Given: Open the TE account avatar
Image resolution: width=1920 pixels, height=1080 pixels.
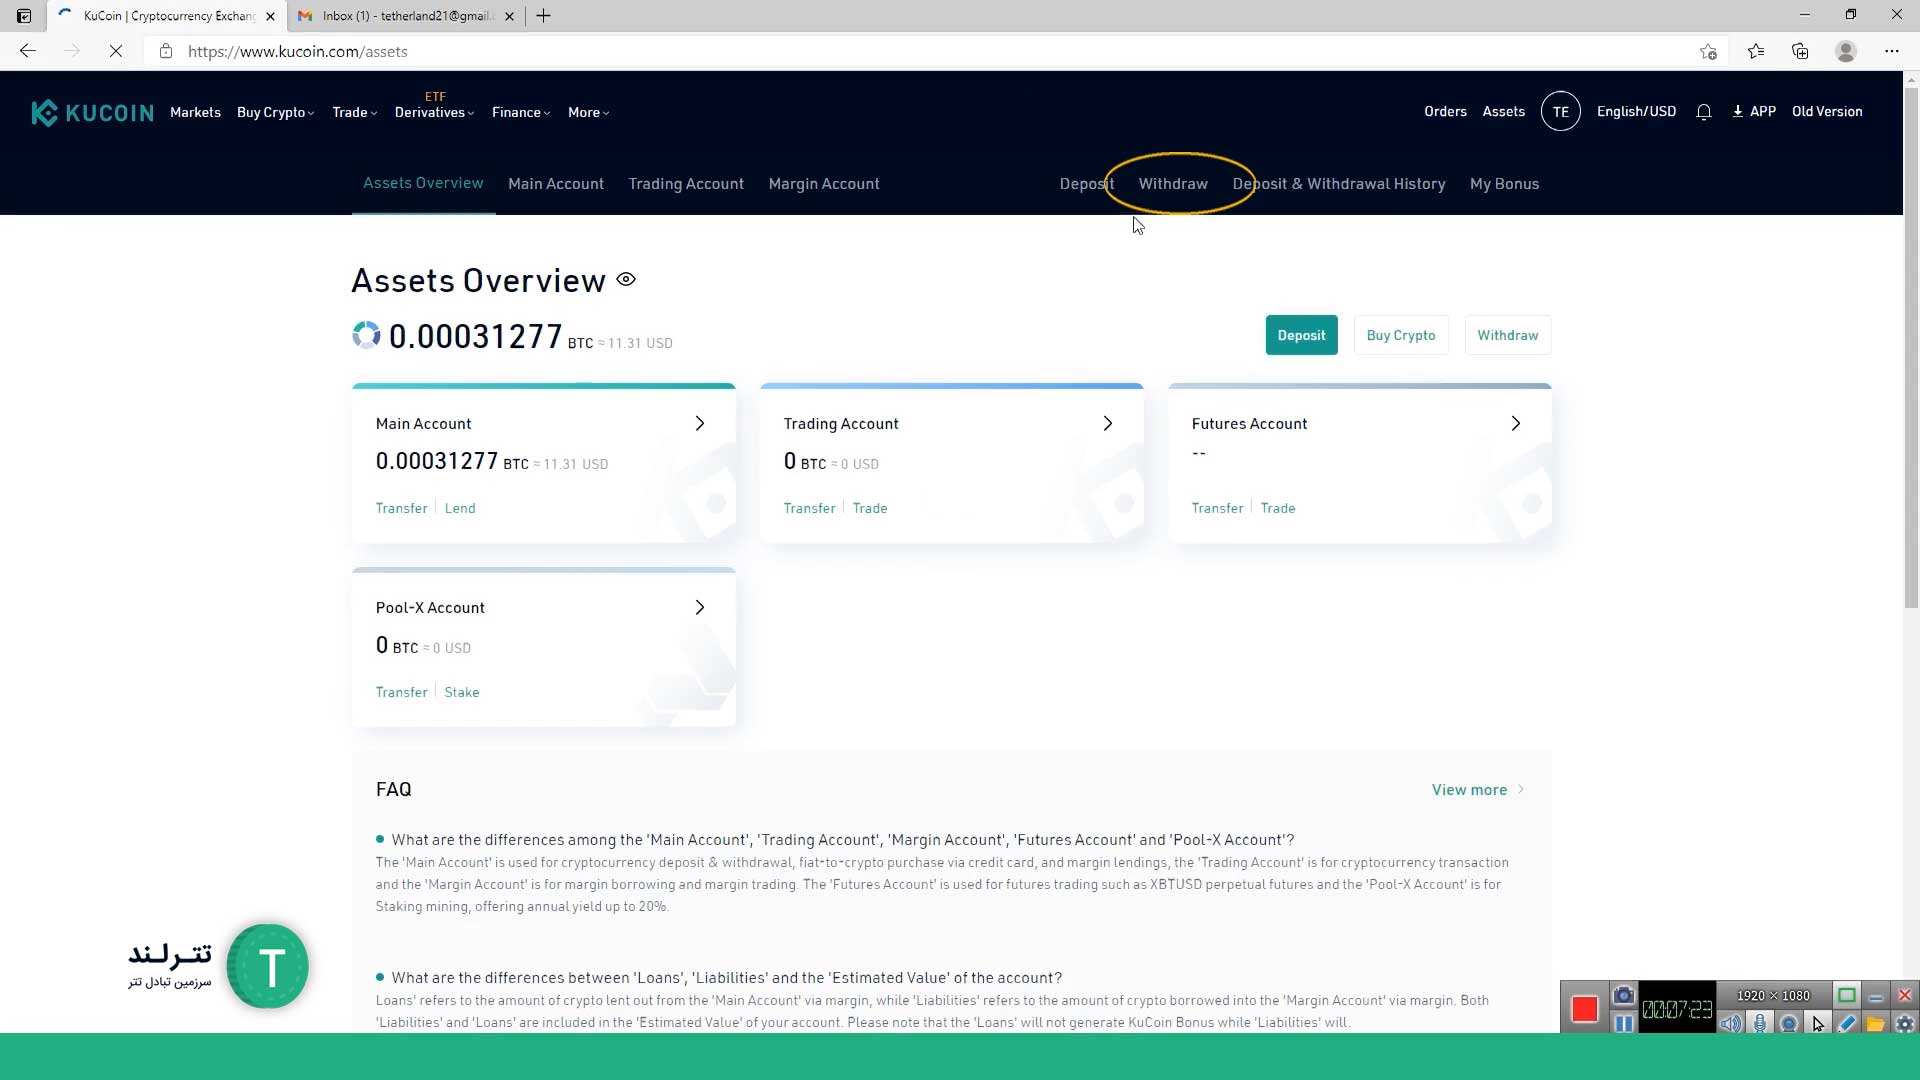Looking at the screenshot, I should [x=1560, y=112].
